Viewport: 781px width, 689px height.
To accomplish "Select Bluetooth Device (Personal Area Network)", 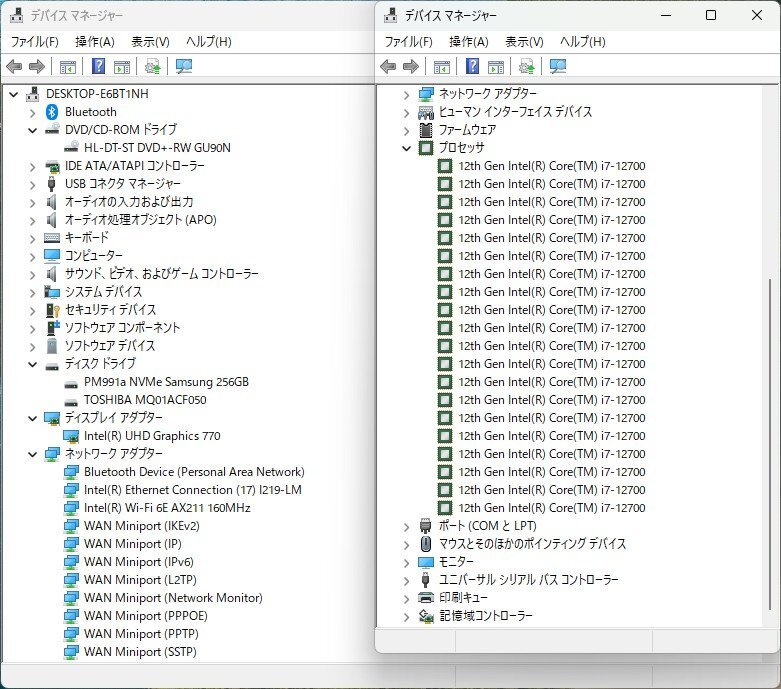I will pyautogui.click(x=194, y=472).
